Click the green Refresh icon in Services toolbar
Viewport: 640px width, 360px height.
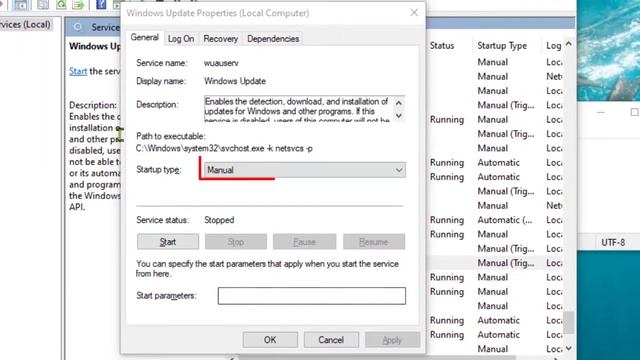pyautogui.click(x=61, y=4)
